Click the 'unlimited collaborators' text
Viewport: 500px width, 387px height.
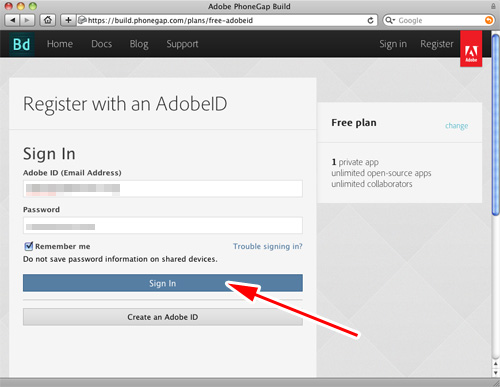click(x=372, y=184)
